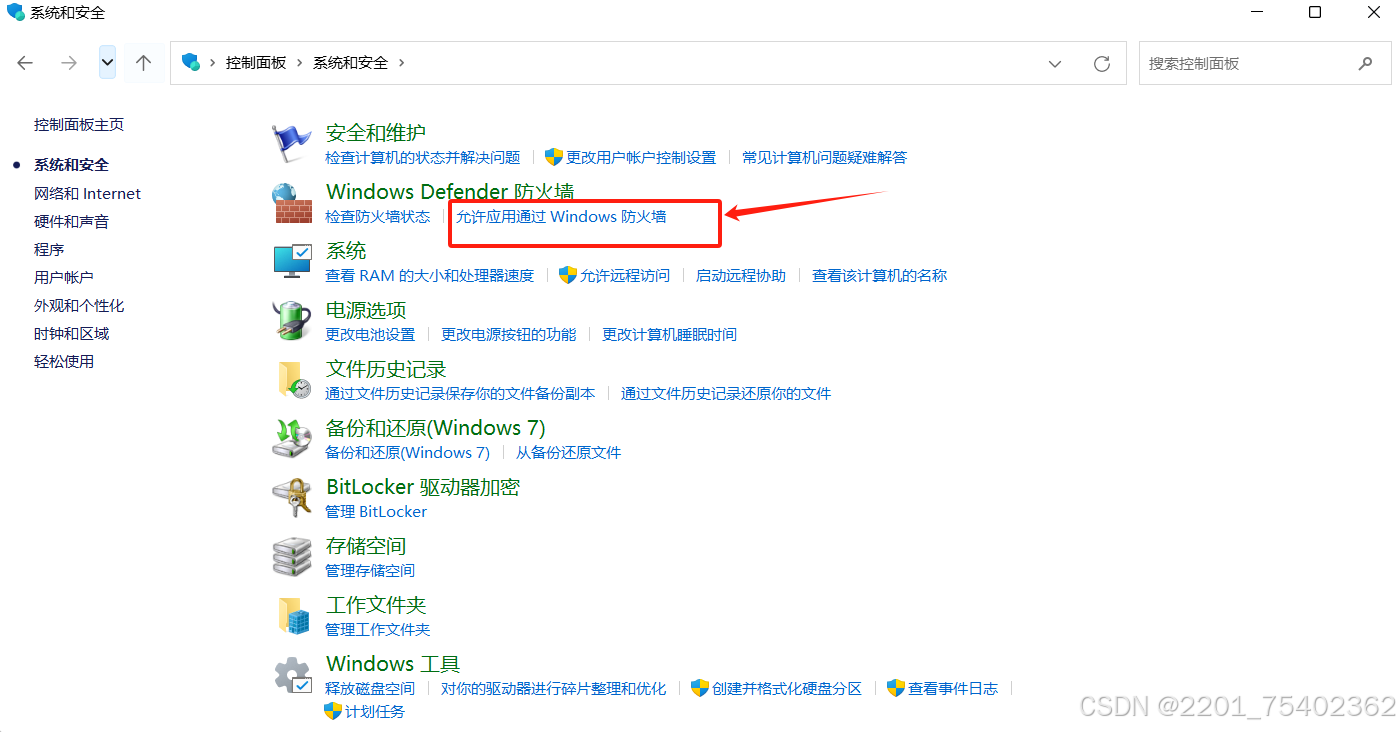Expand the chevron after 系统和安全 breadcrumb
The height and width of the screenshot is (732, 1400).
tap(402, 63)
